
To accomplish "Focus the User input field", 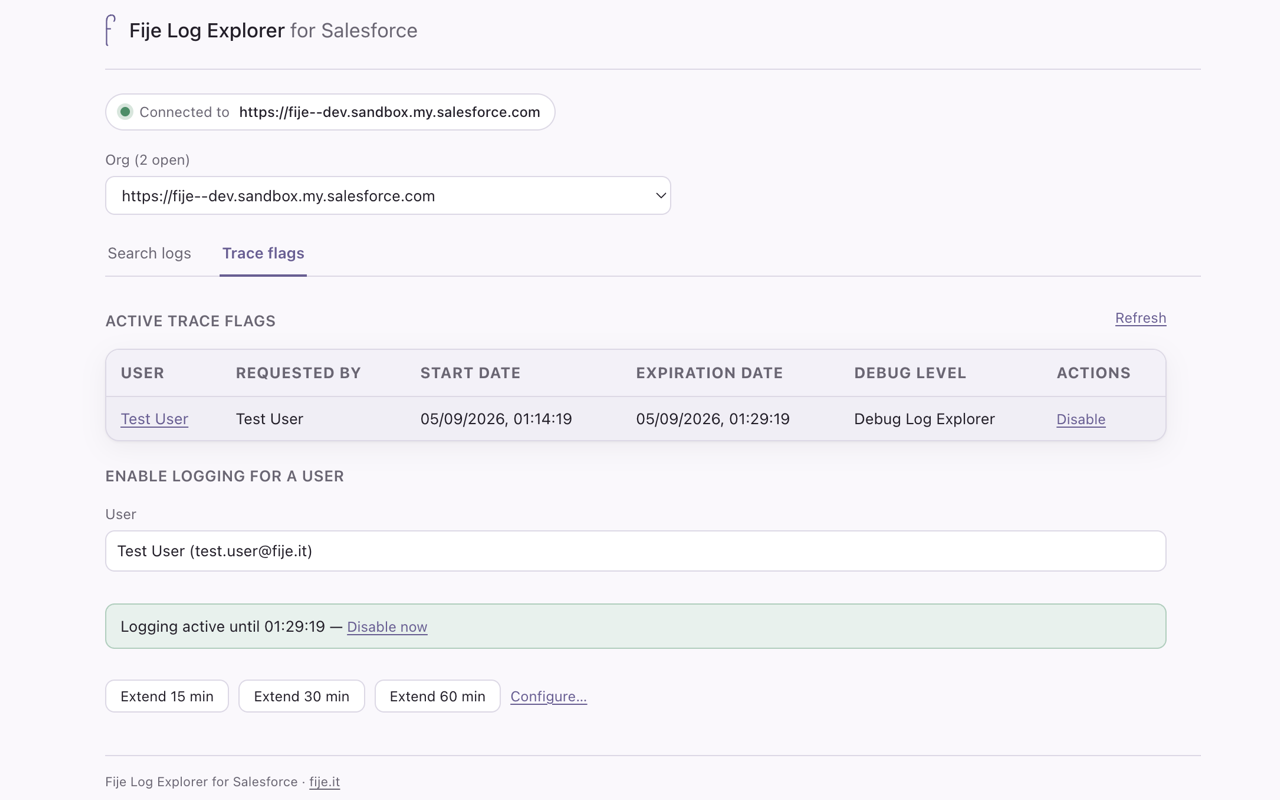I will coord(636,551).
